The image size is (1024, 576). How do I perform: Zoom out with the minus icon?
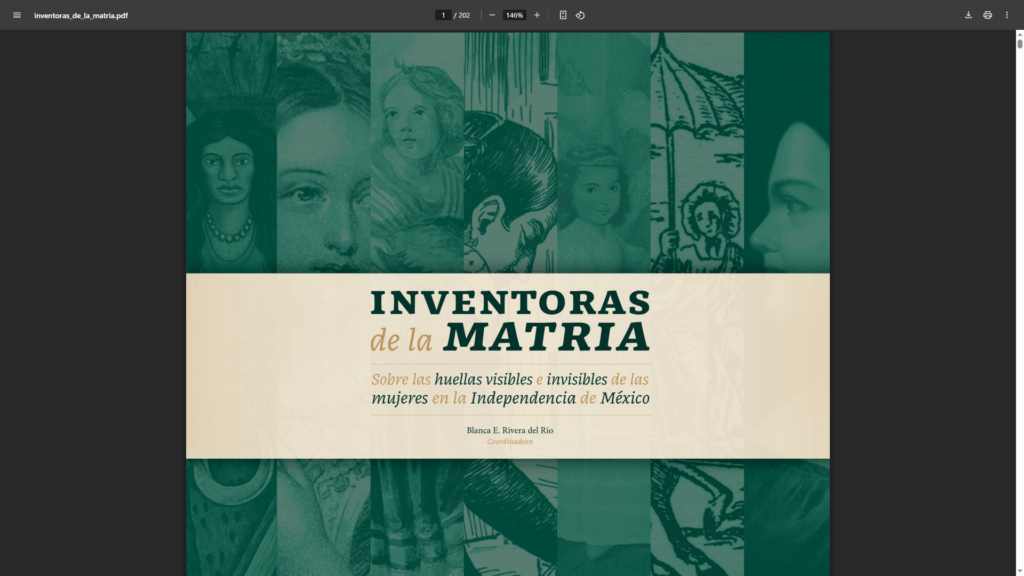[x=492, y=15]
